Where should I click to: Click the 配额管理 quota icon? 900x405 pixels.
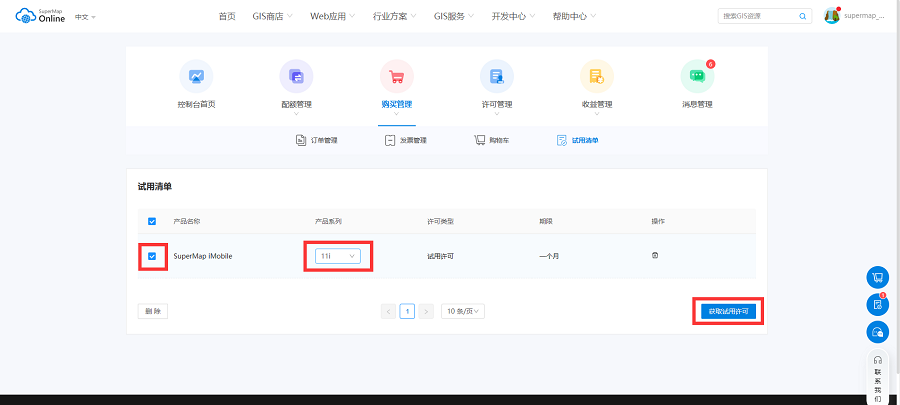[296, 77]
